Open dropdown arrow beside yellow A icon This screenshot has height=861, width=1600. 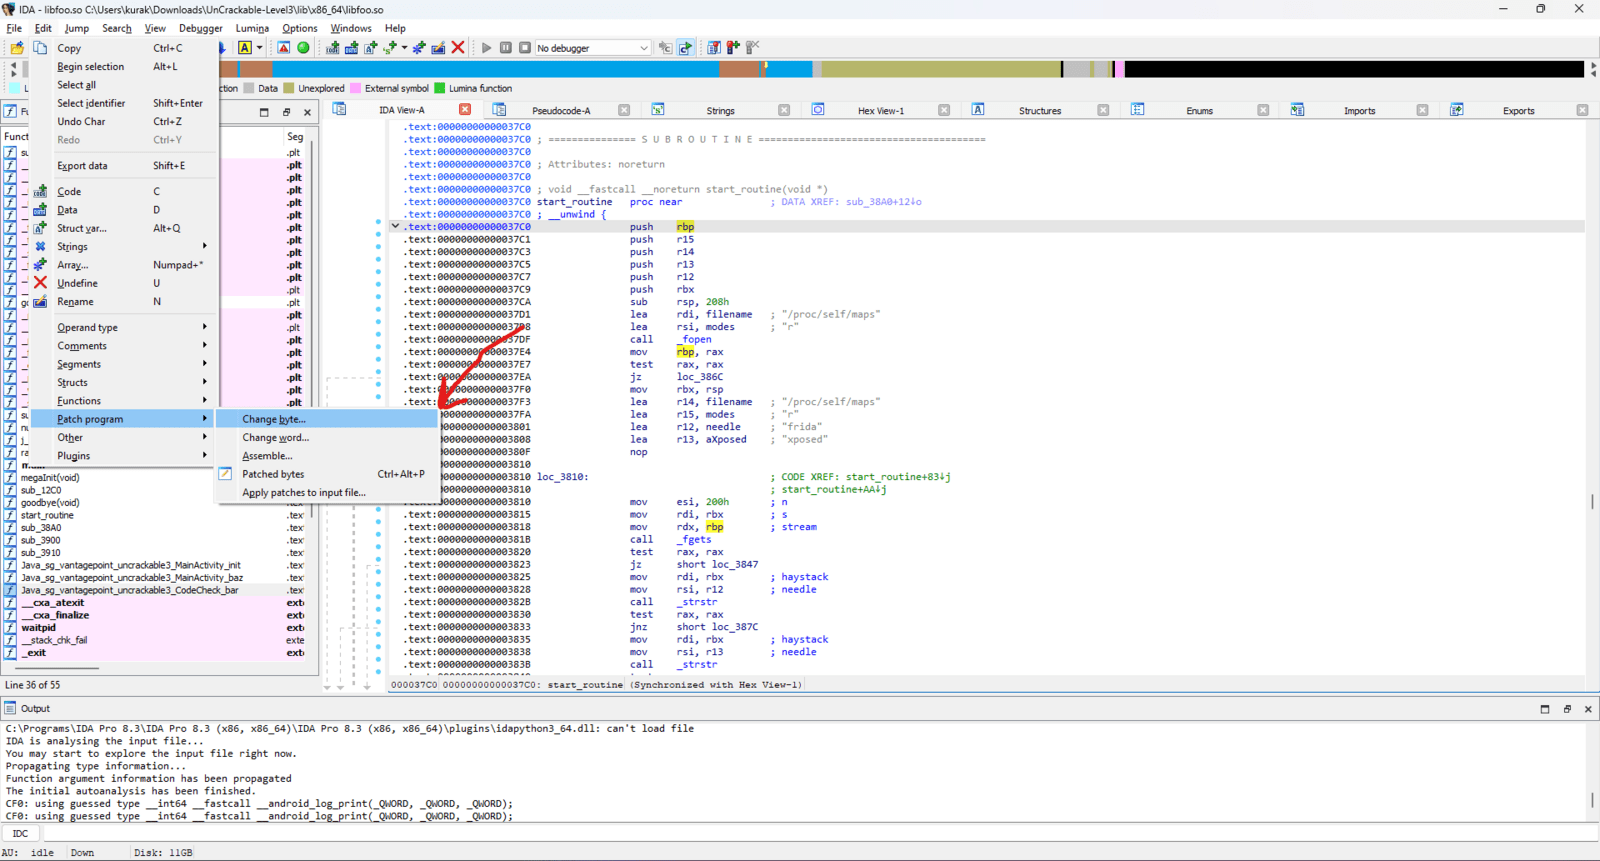(x=260, y=48)
